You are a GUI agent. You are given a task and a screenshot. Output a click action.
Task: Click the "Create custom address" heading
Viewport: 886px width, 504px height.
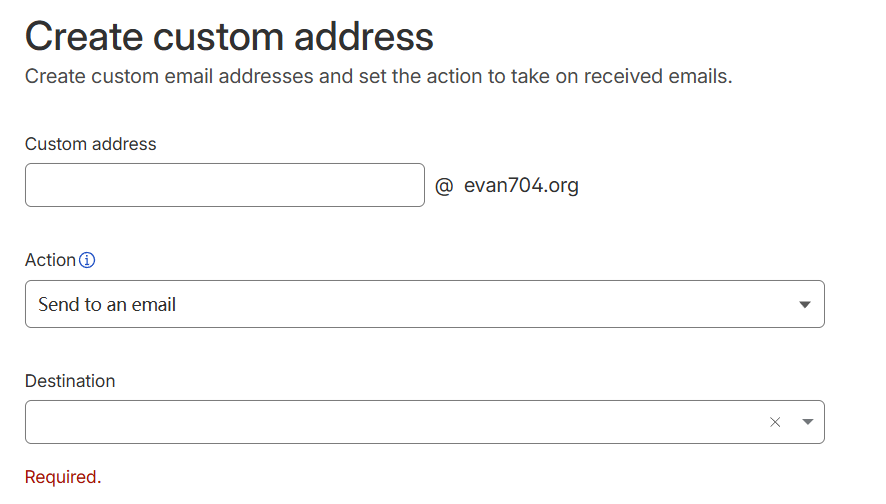point(229,37)
